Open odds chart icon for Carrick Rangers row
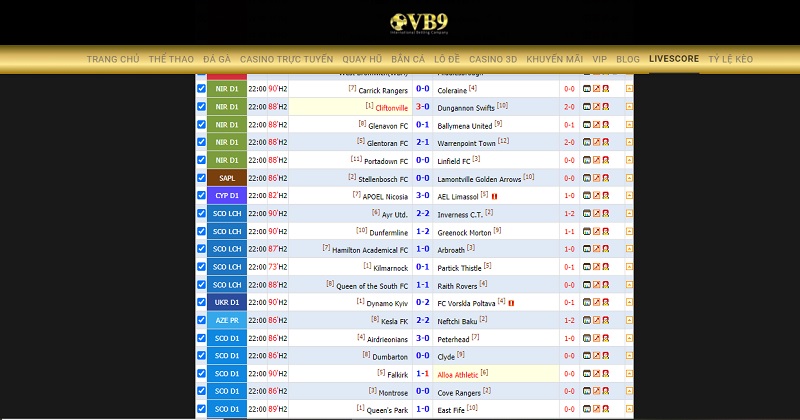The width and height of the screenshot is (800, 420). pos(596,89)
